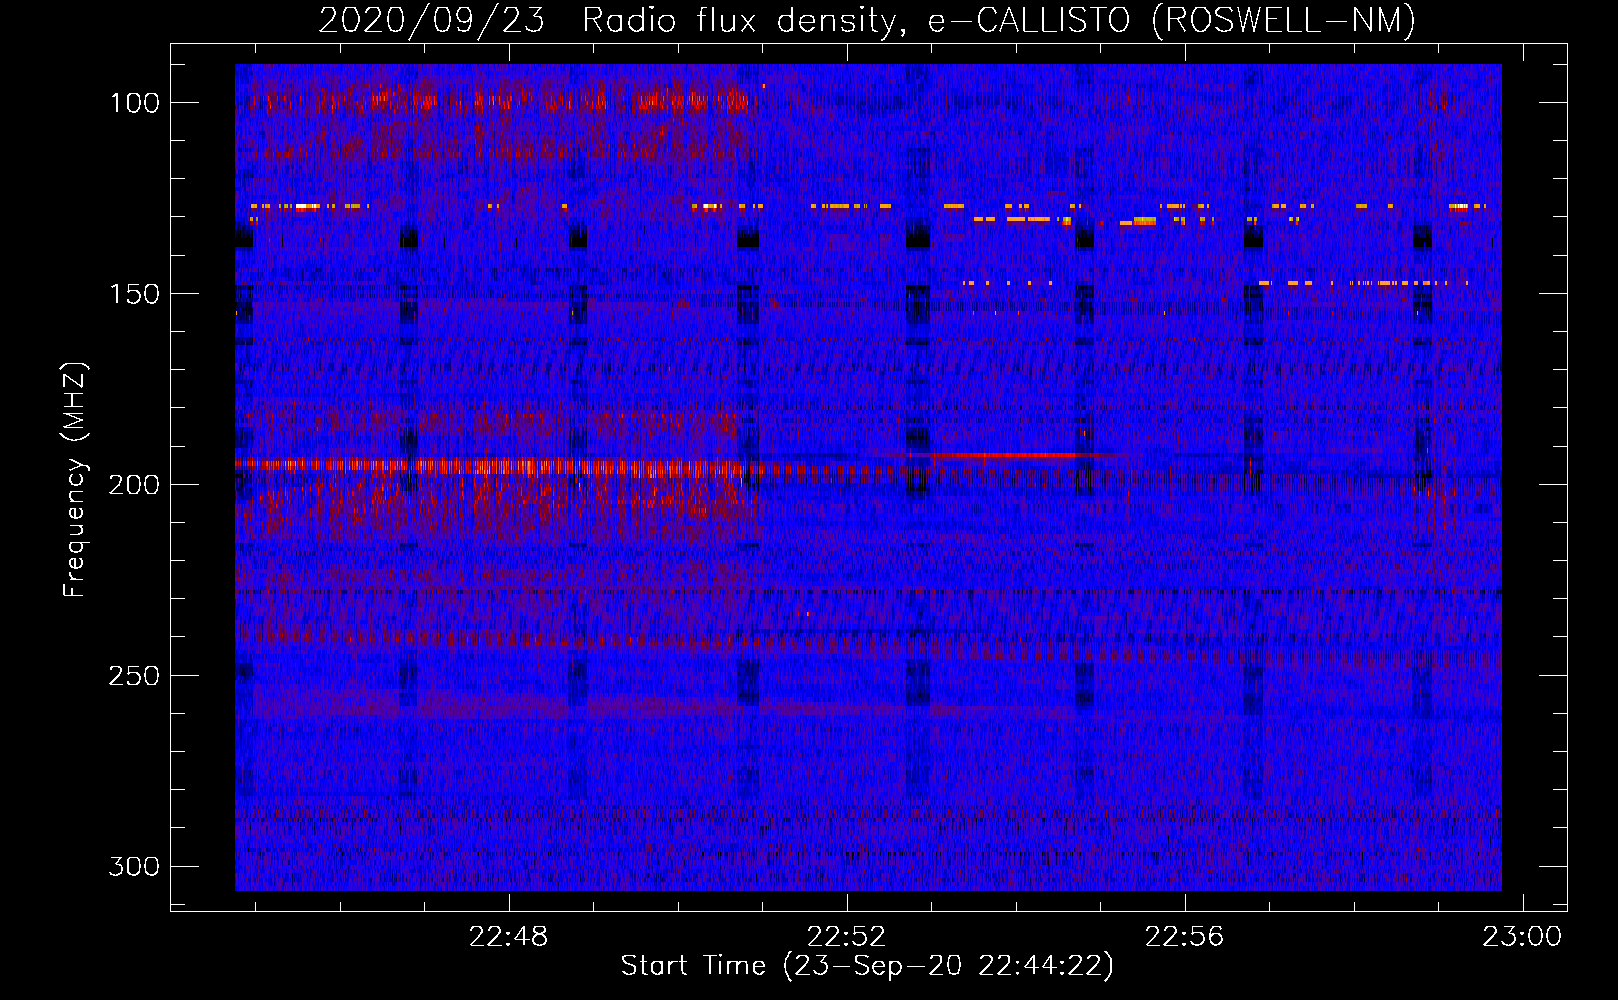Click the 22:56 time tick label

click(x=1185, y=937)
